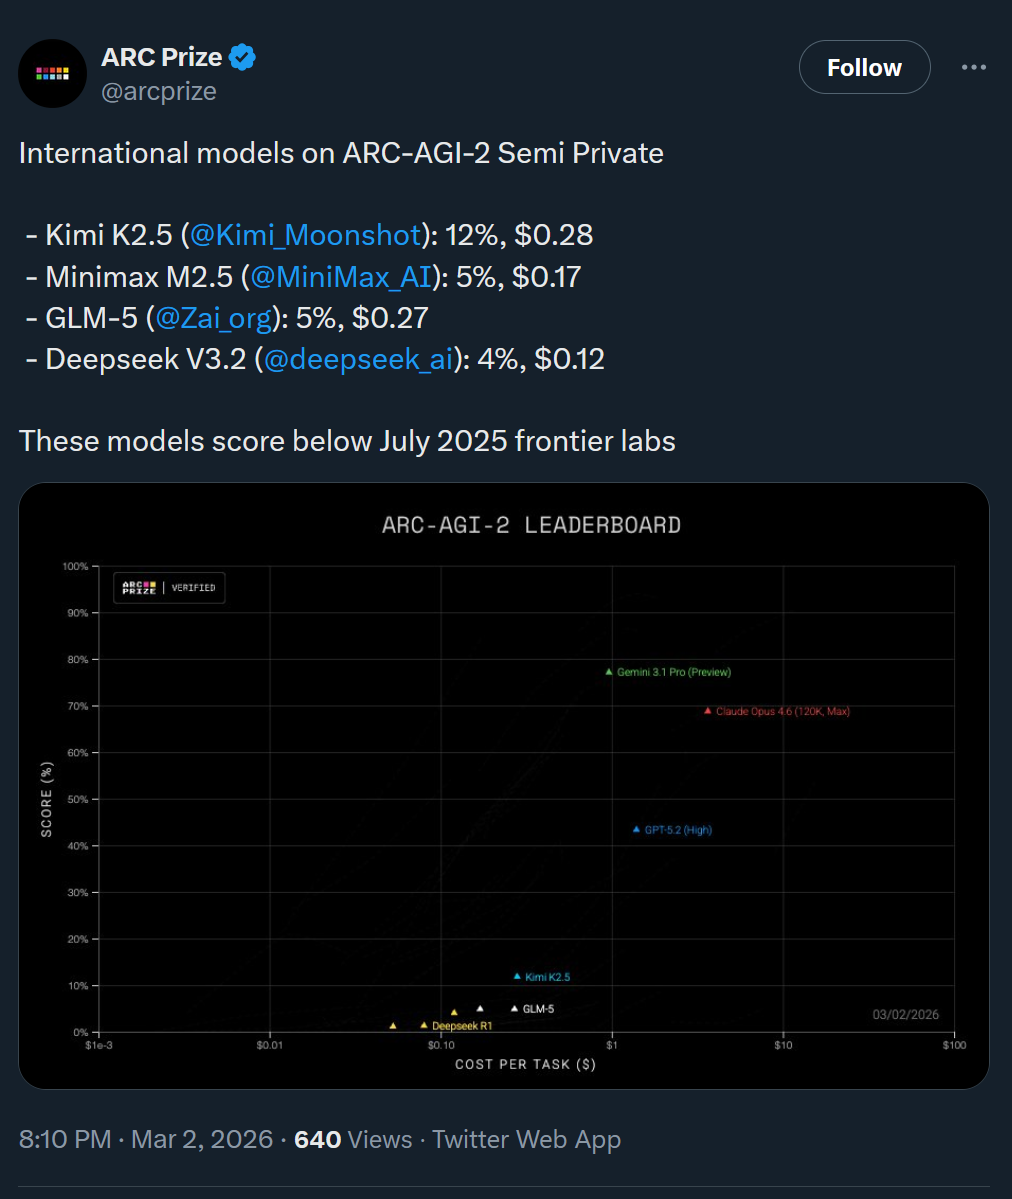Open the @Zai_org mention link
The height and width of the screenshot is (1199, 1012).
point(213,318)
